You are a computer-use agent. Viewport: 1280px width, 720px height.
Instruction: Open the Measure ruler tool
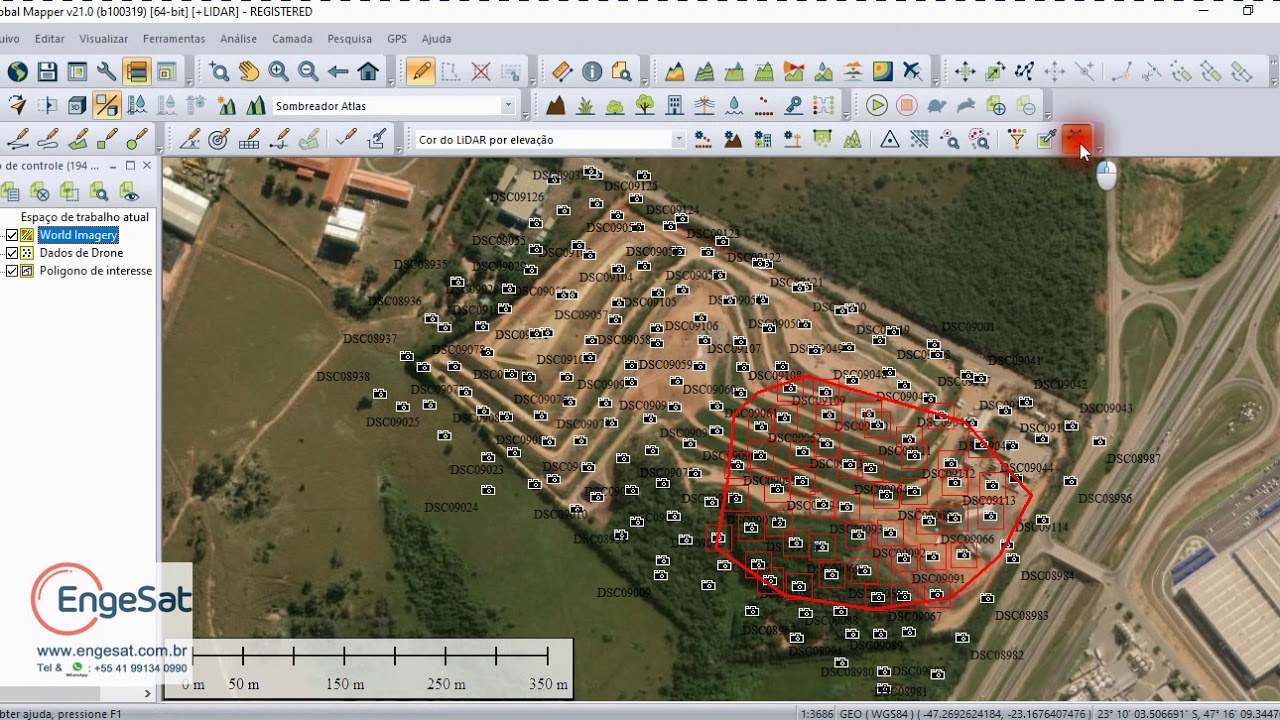coord(562,72)
